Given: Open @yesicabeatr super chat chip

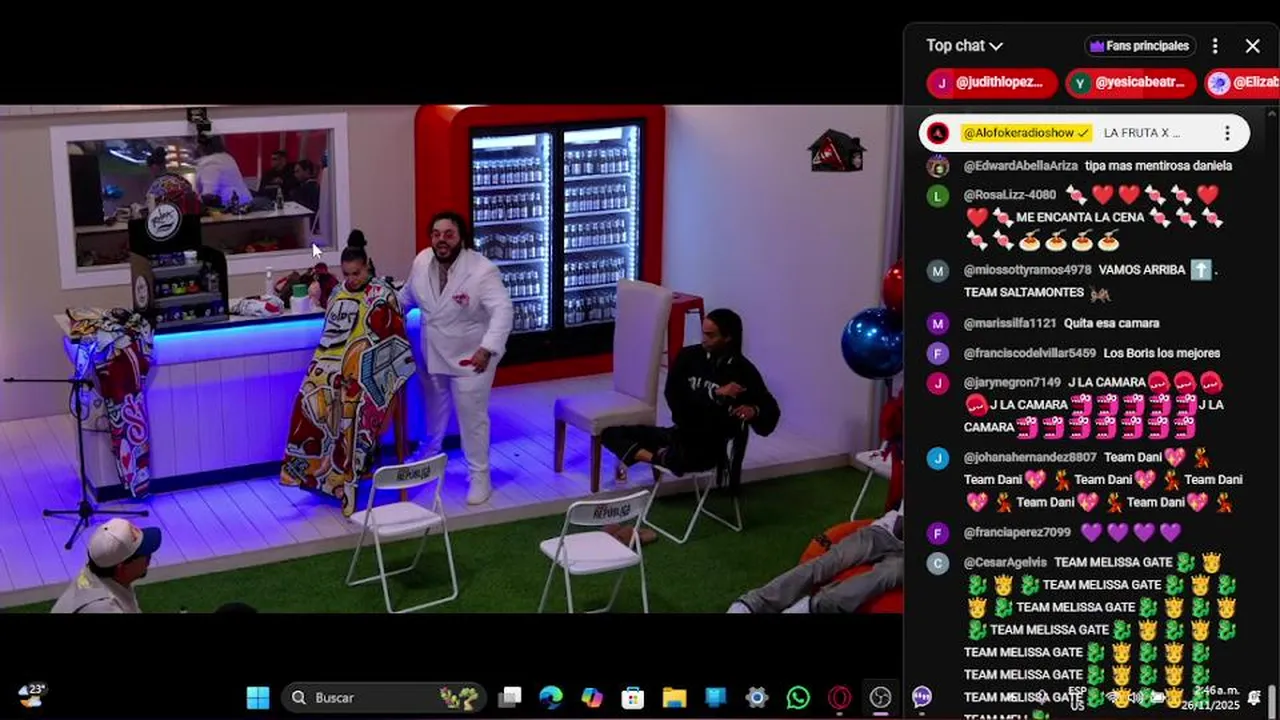Looking at the screenshot, I should pyautogui.click(x=1131, y=83).
